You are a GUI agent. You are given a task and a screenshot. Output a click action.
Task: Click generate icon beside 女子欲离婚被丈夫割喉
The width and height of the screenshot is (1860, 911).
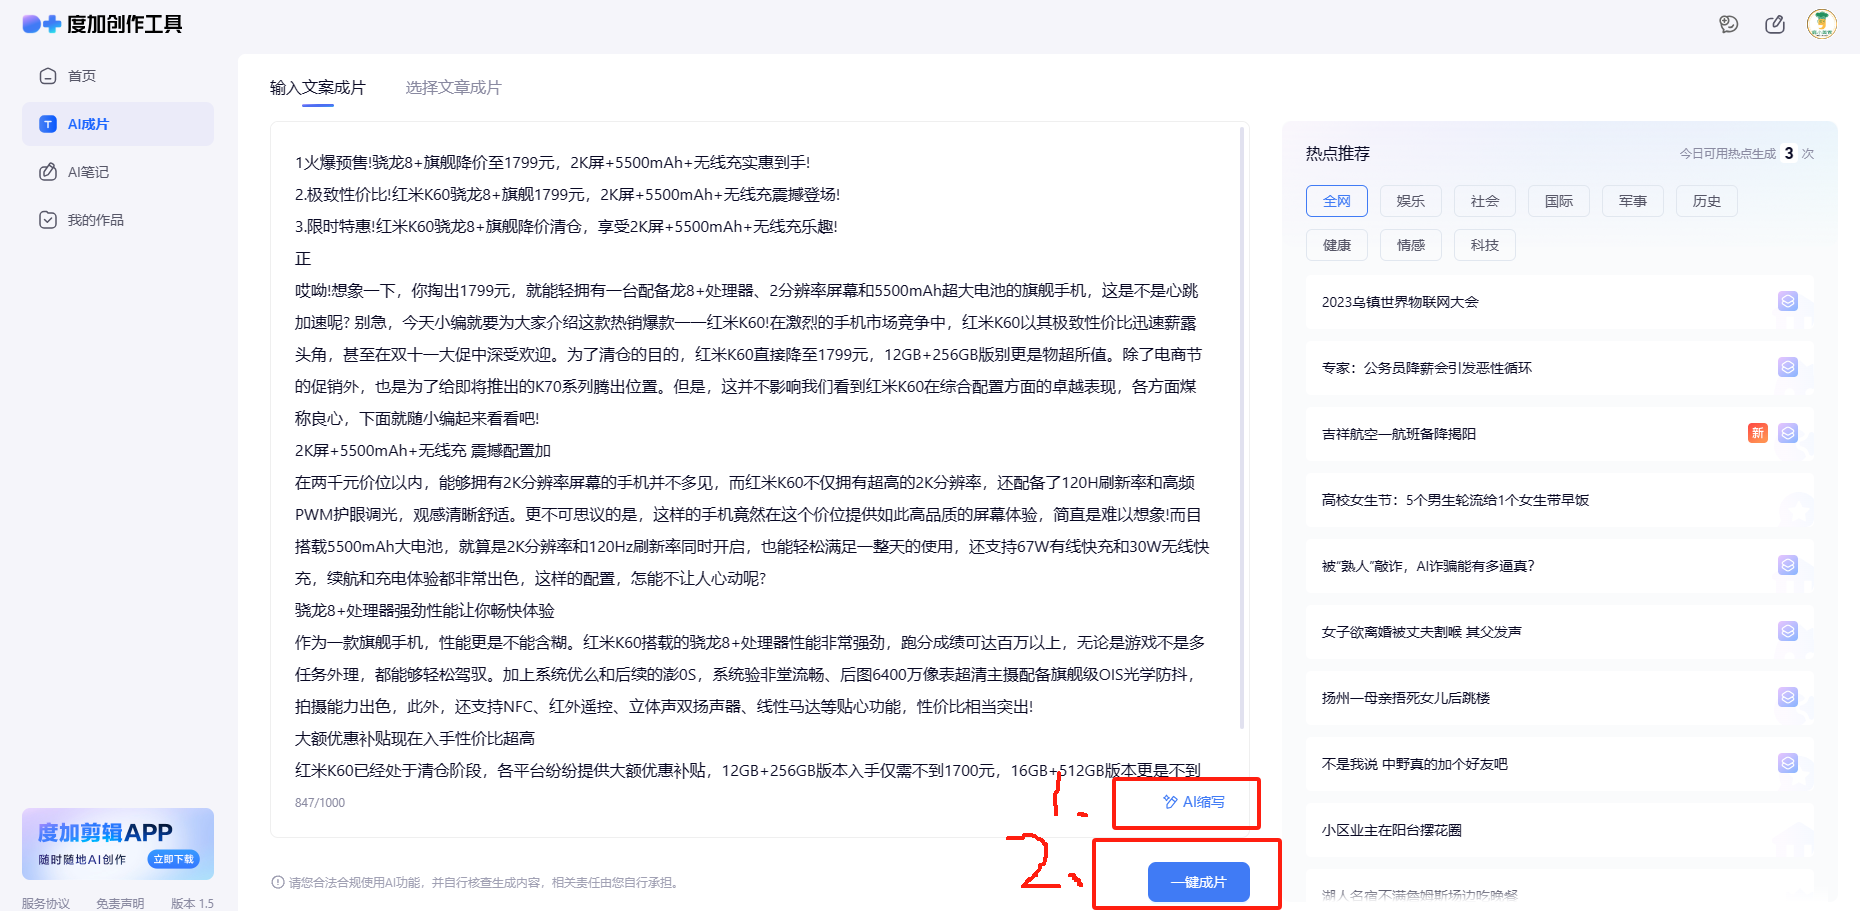point(1789,631)
